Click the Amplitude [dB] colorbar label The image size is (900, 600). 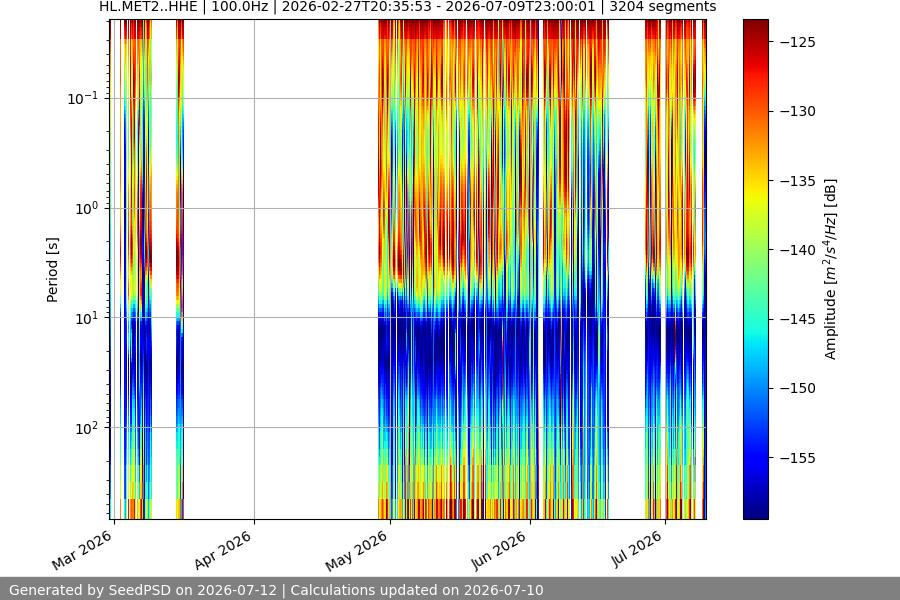click(830, 269)
